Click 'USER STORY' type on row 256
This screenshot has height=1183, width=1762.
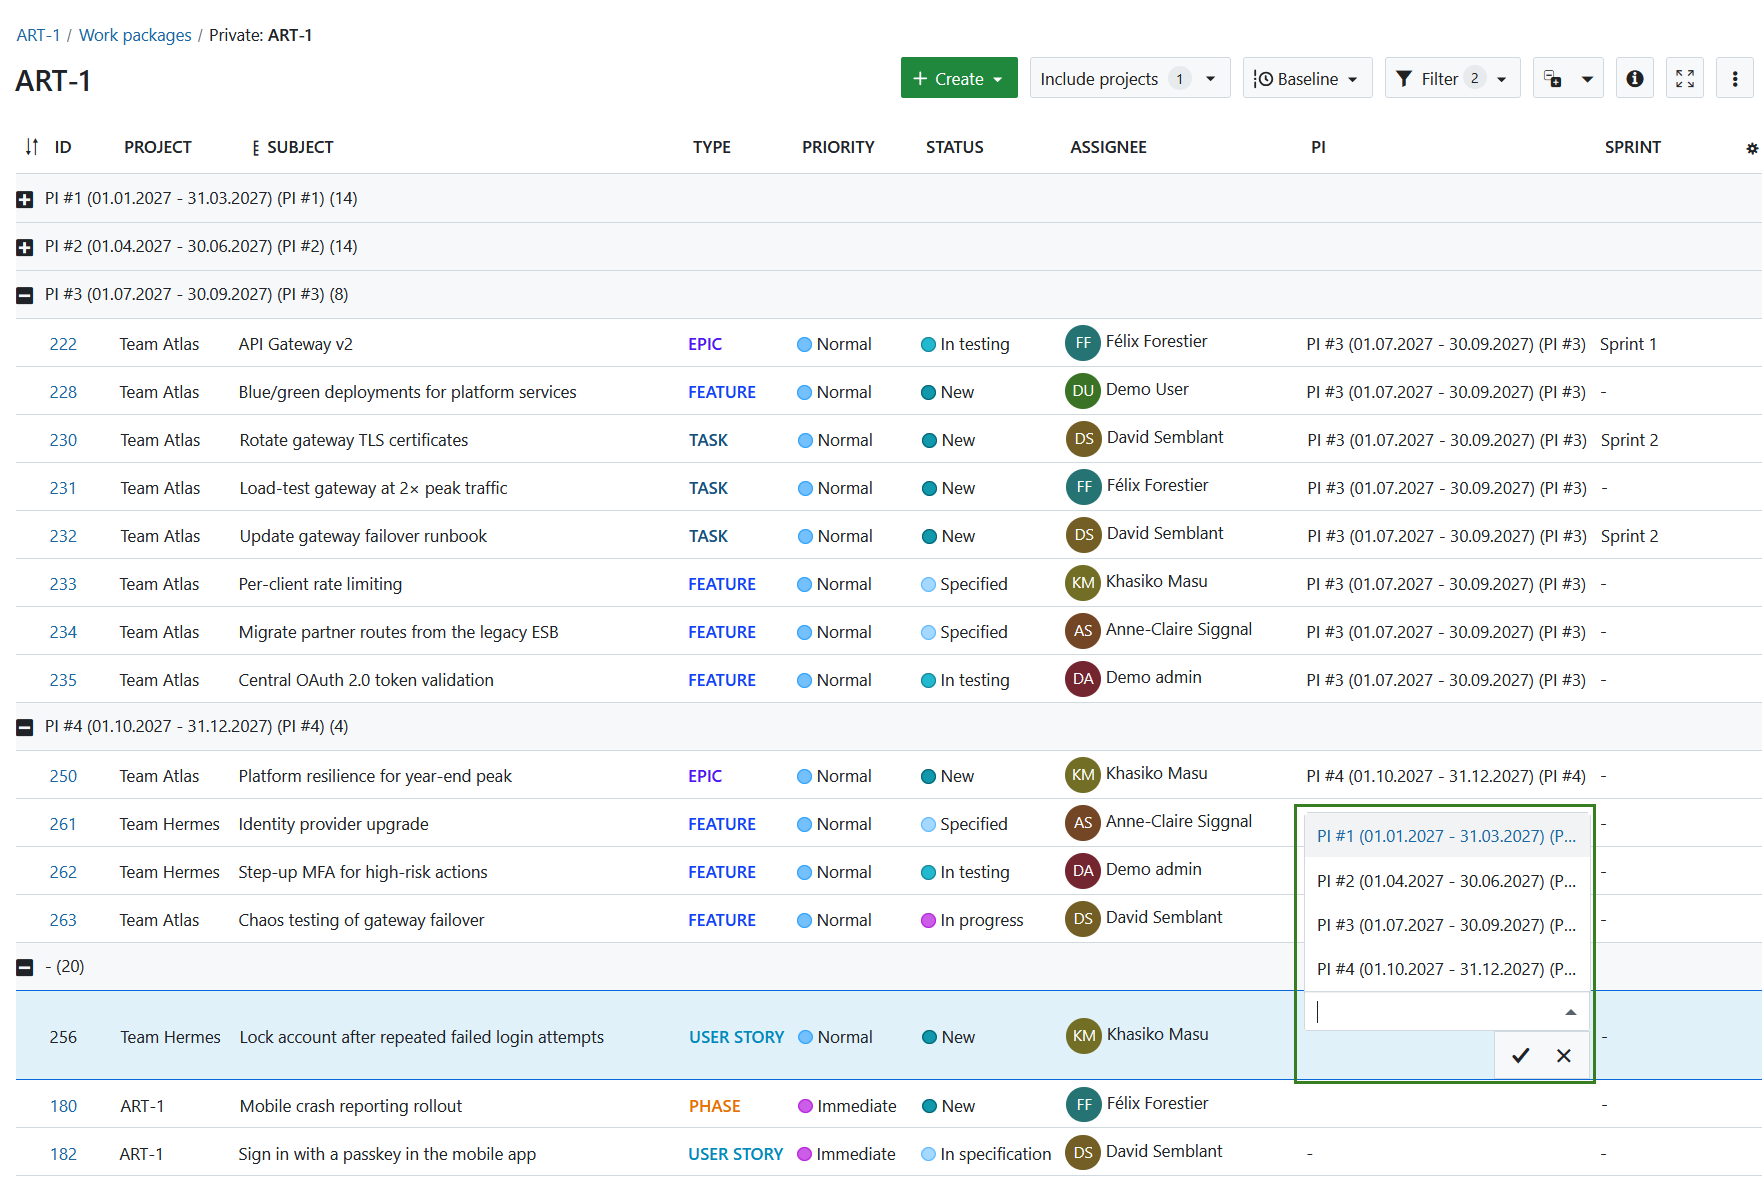pos(737,1037)
